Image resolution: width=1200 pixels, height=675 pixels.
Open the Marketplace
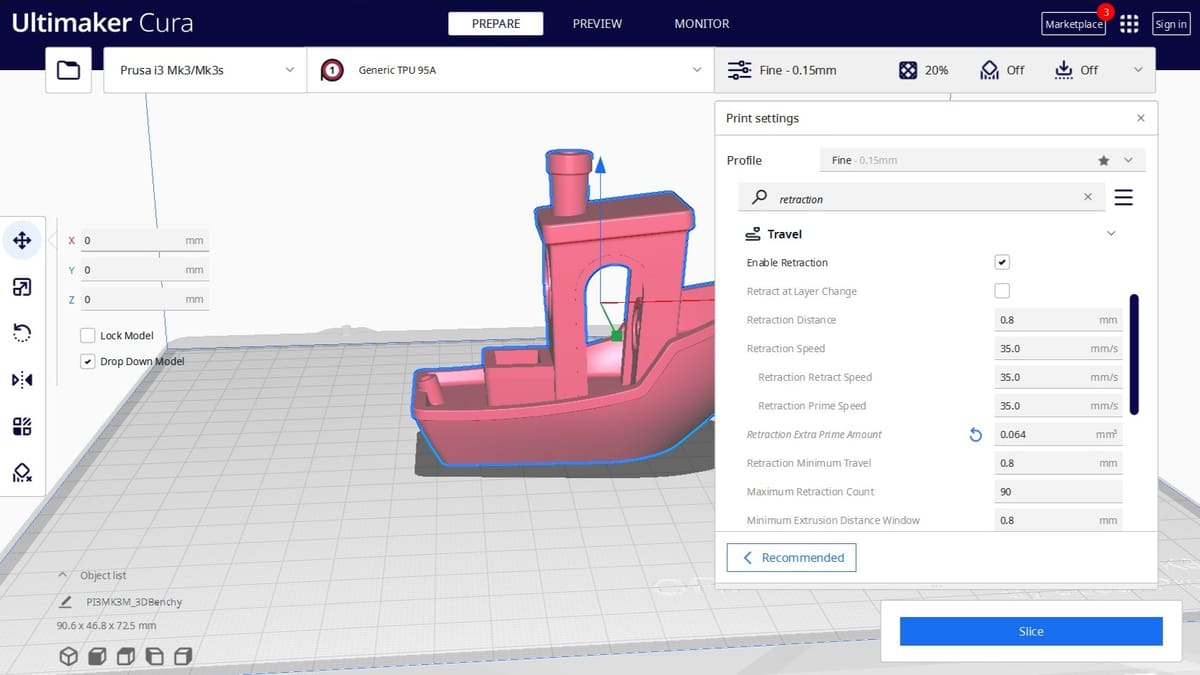point(1074,24)
